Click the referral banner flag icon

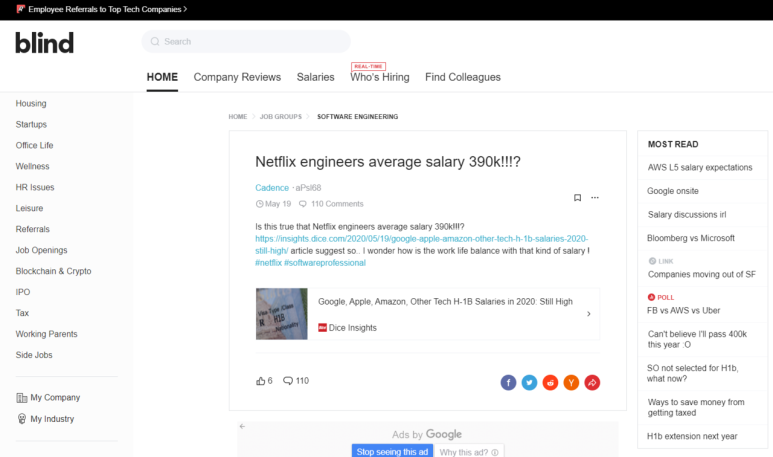click(21, 9)
